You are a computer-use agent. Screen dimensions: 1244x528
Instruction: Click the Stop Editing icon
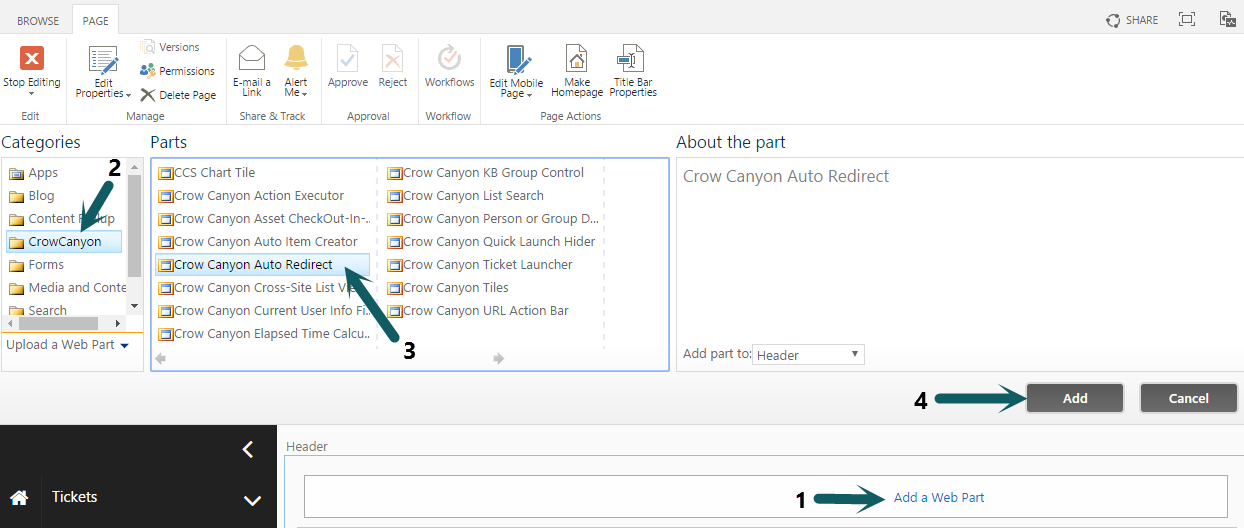(x=32, y=59)
